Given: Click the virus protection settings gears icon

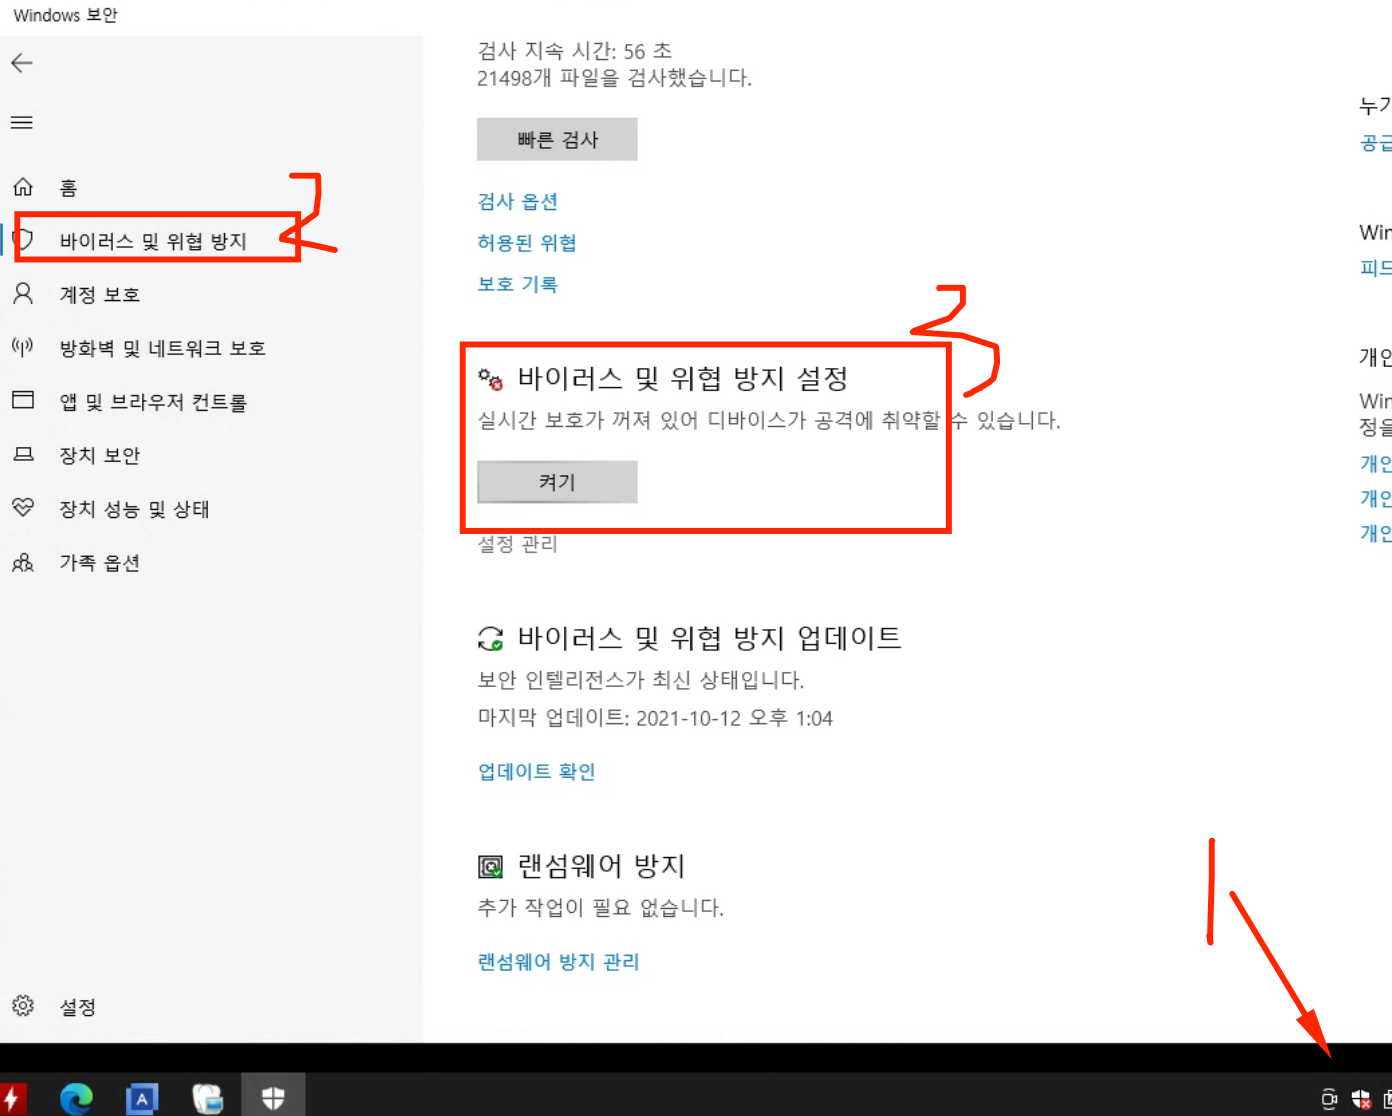Looking at the screenshot, I should (490, 380).
